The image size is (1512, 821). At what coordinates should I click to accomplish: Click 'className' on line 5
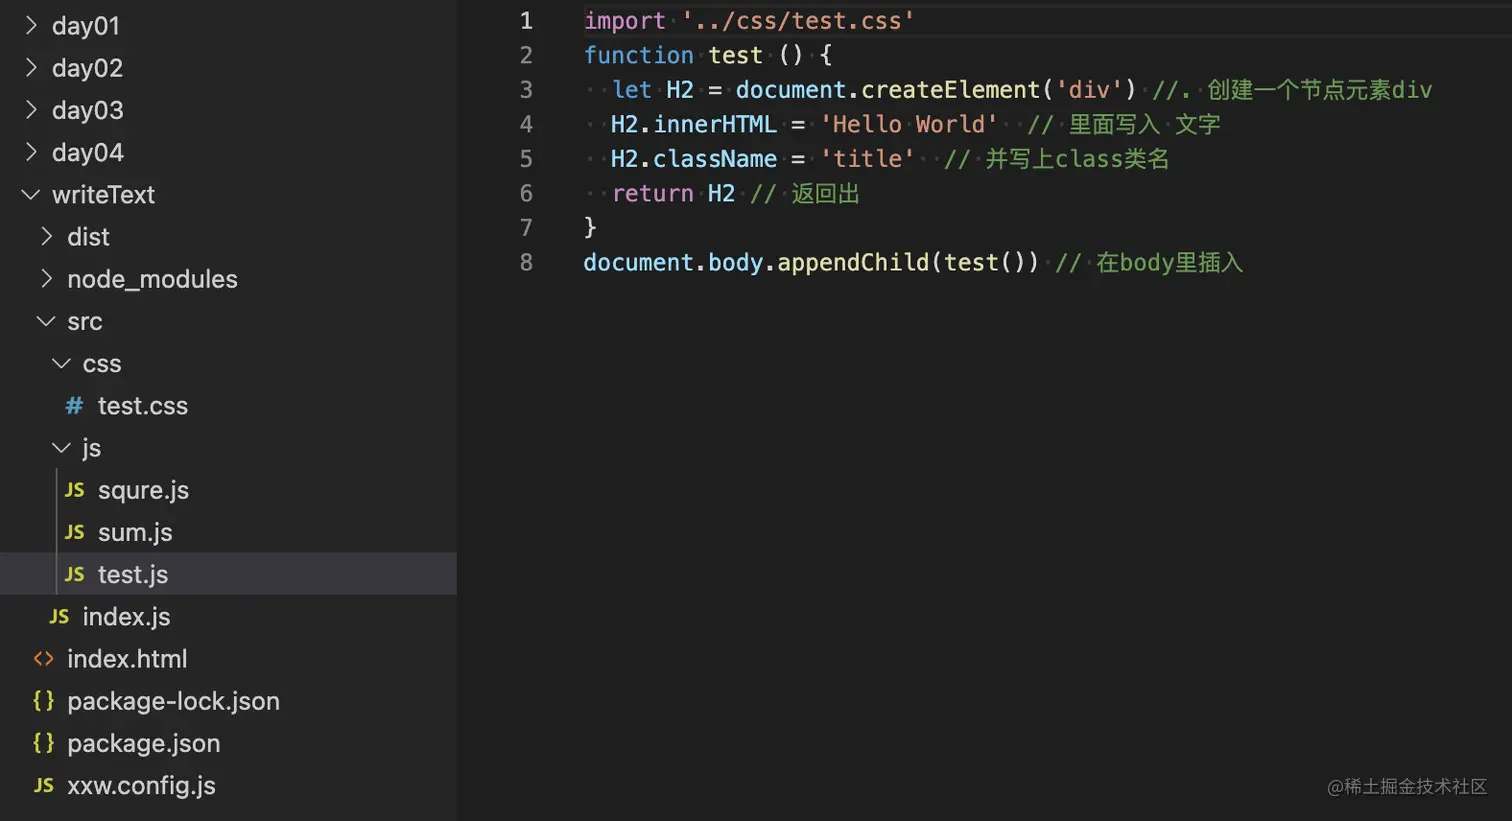tap(715, 159)
